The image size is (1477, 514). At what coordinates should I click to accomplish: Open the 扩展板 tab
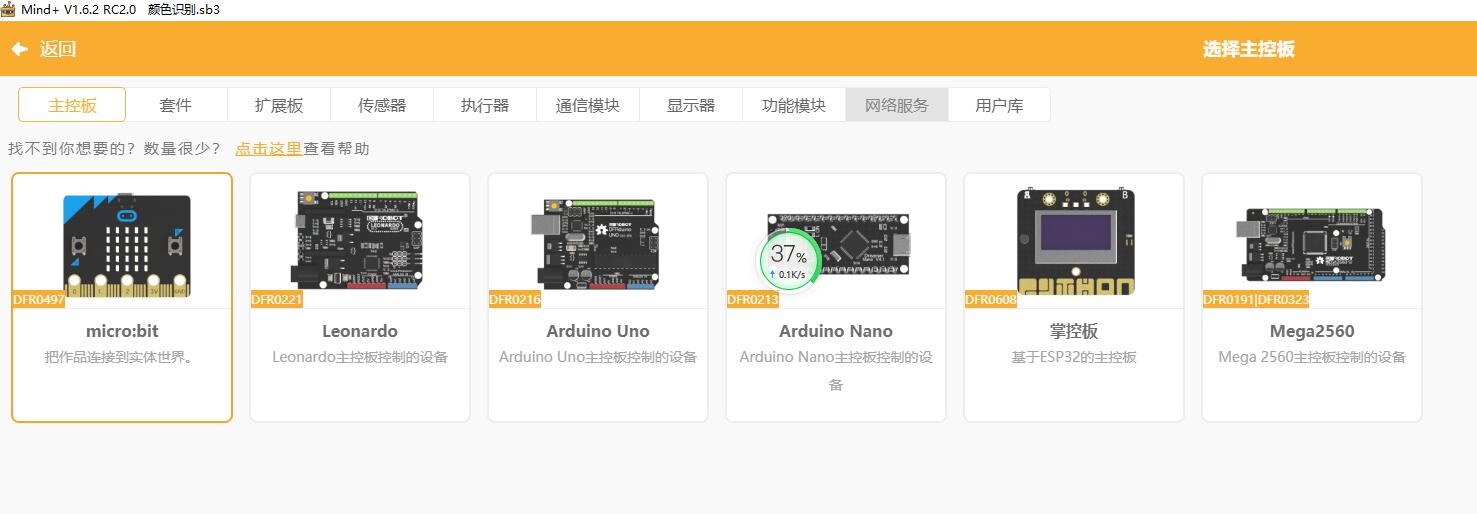(x=279, y=105)
